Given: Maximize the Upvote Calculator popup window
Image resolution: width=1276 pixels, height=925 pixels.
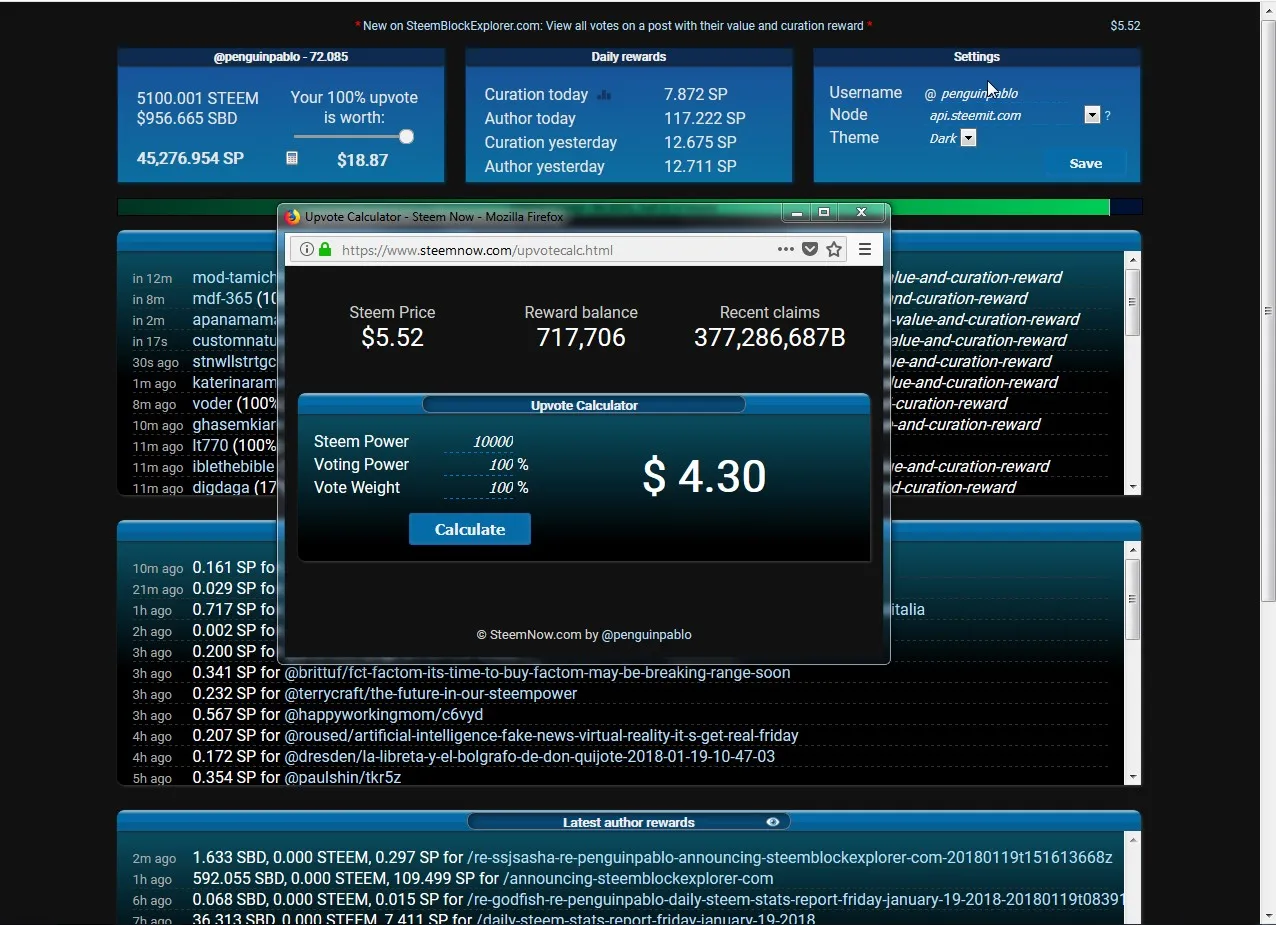Looking at the screenshot, I should 825,213.
